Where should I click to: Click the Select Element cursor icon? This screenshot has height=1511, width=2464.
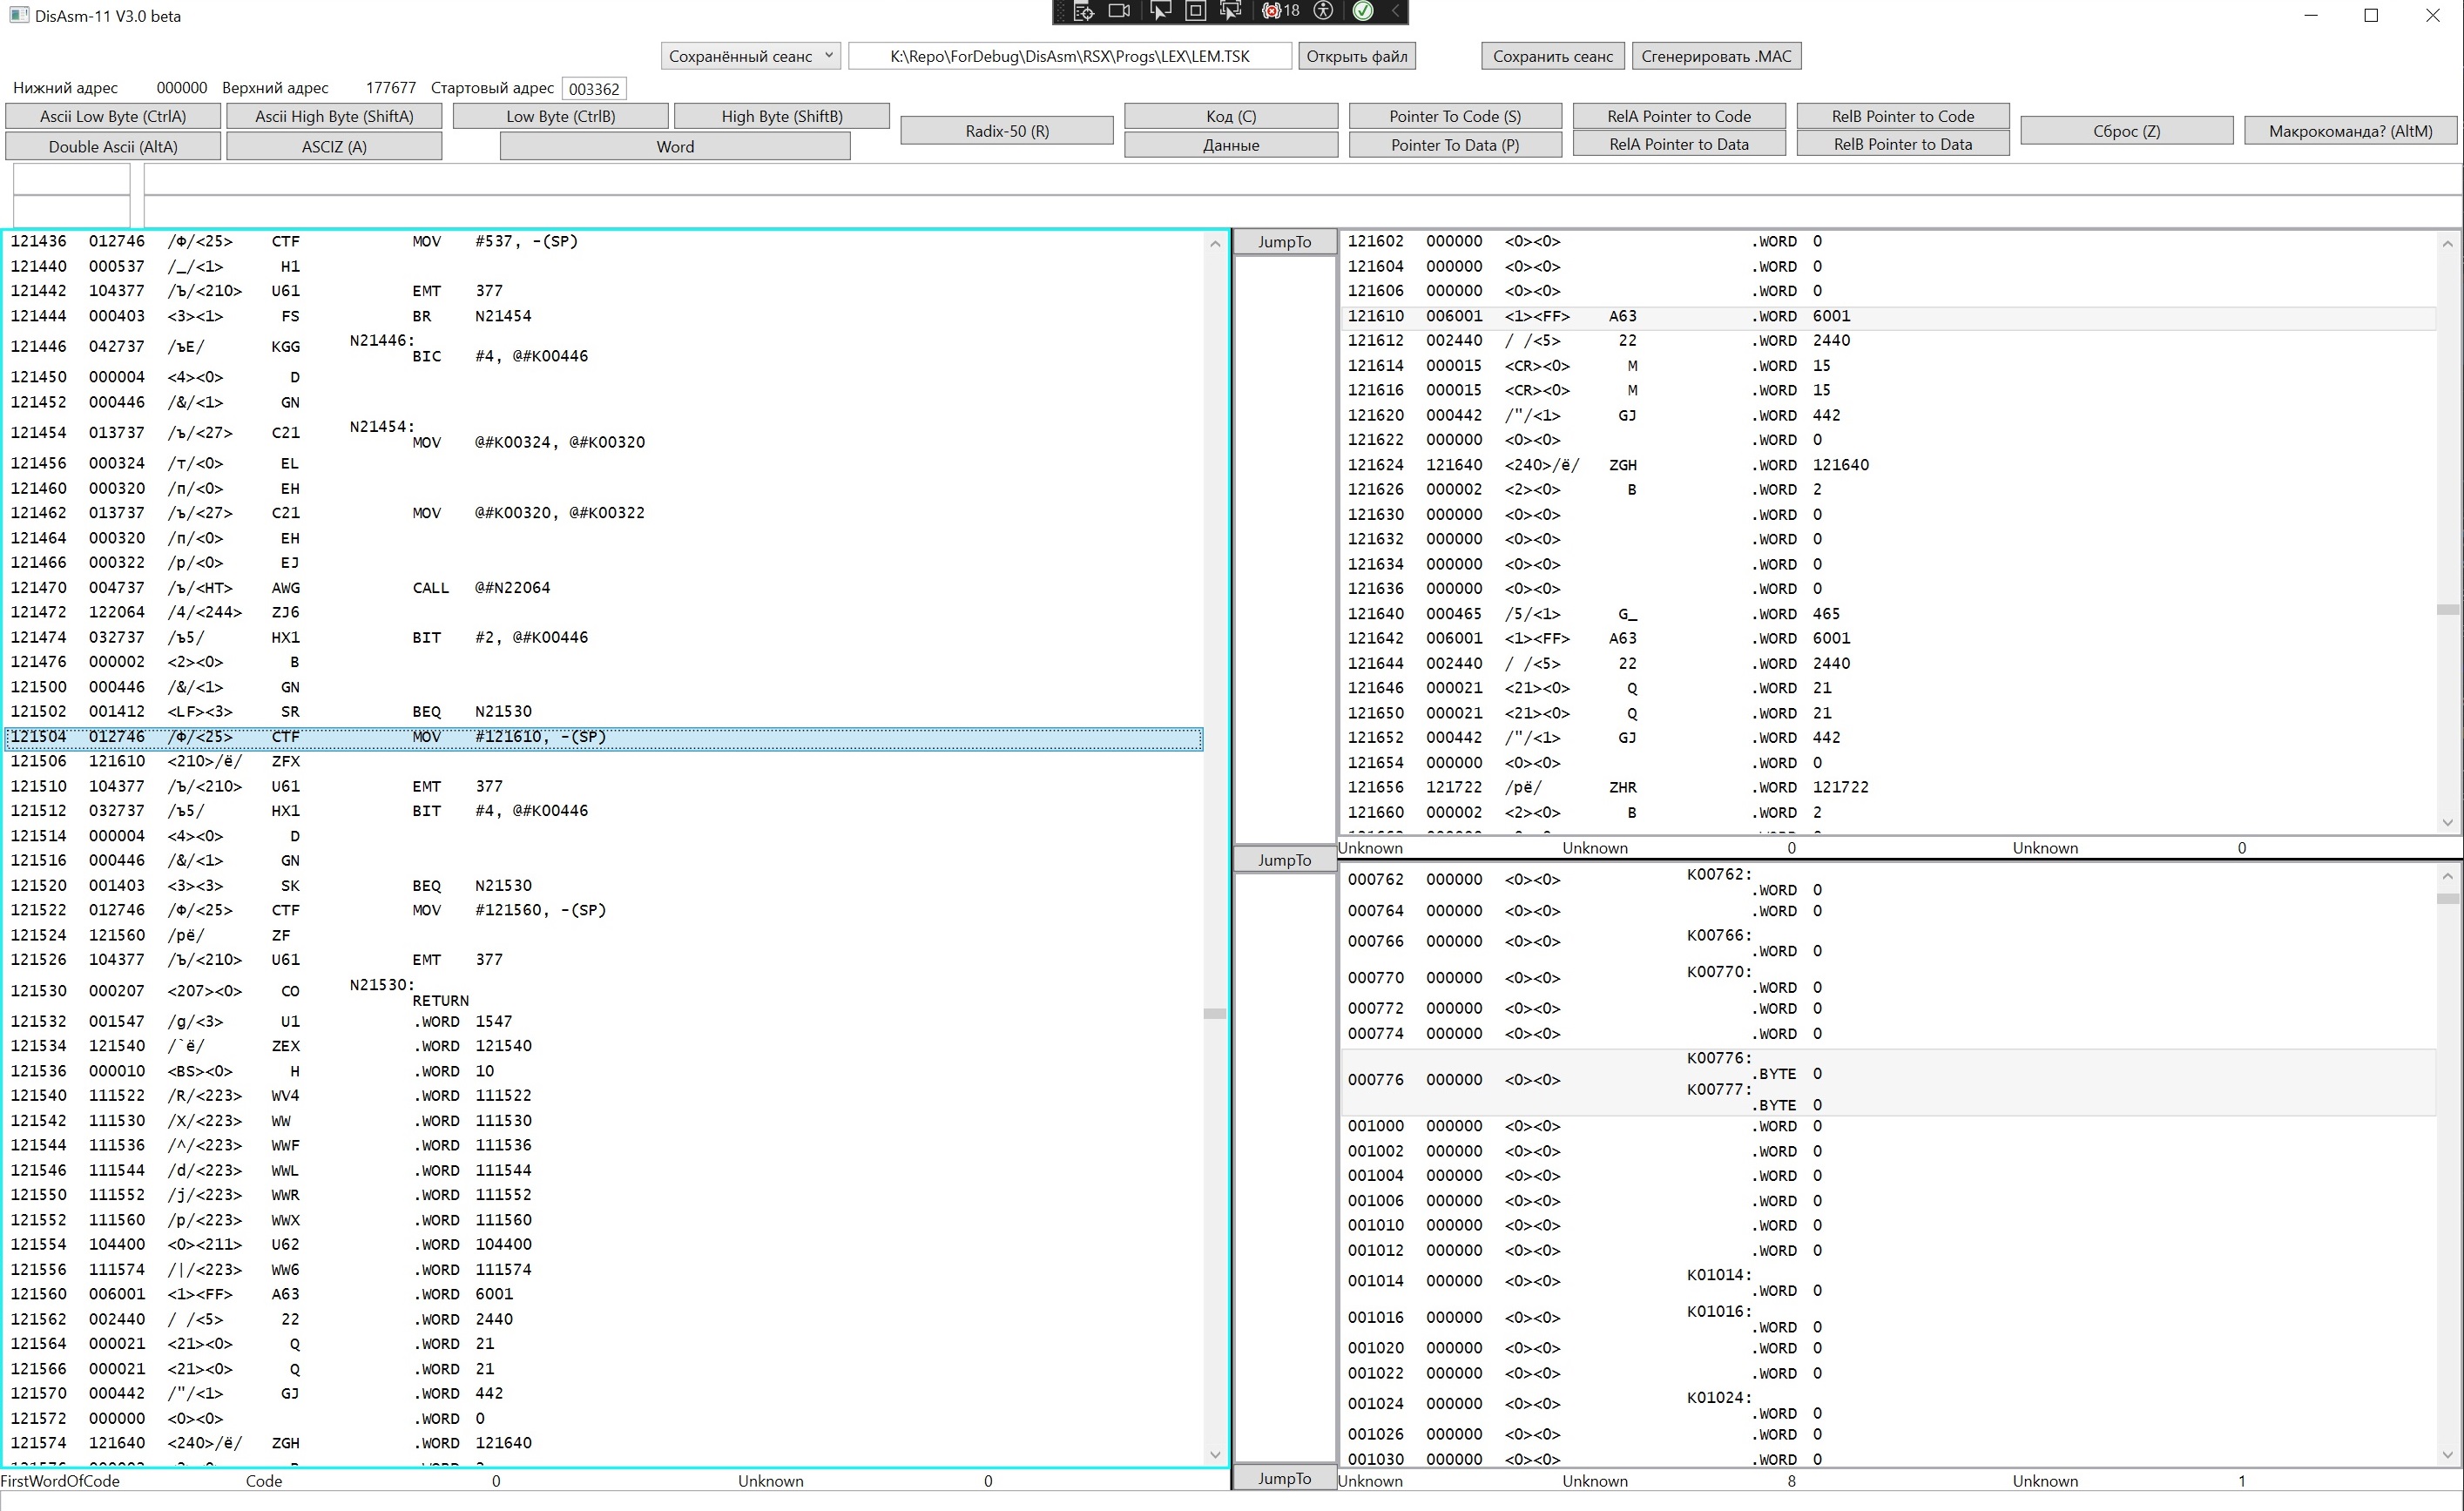(1160, 11)
